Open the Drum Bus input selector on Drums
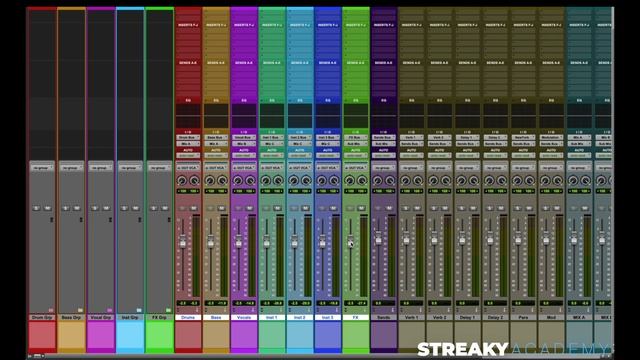Image resolution: width=640 pixels, height=360 pixels. [188, 138]
